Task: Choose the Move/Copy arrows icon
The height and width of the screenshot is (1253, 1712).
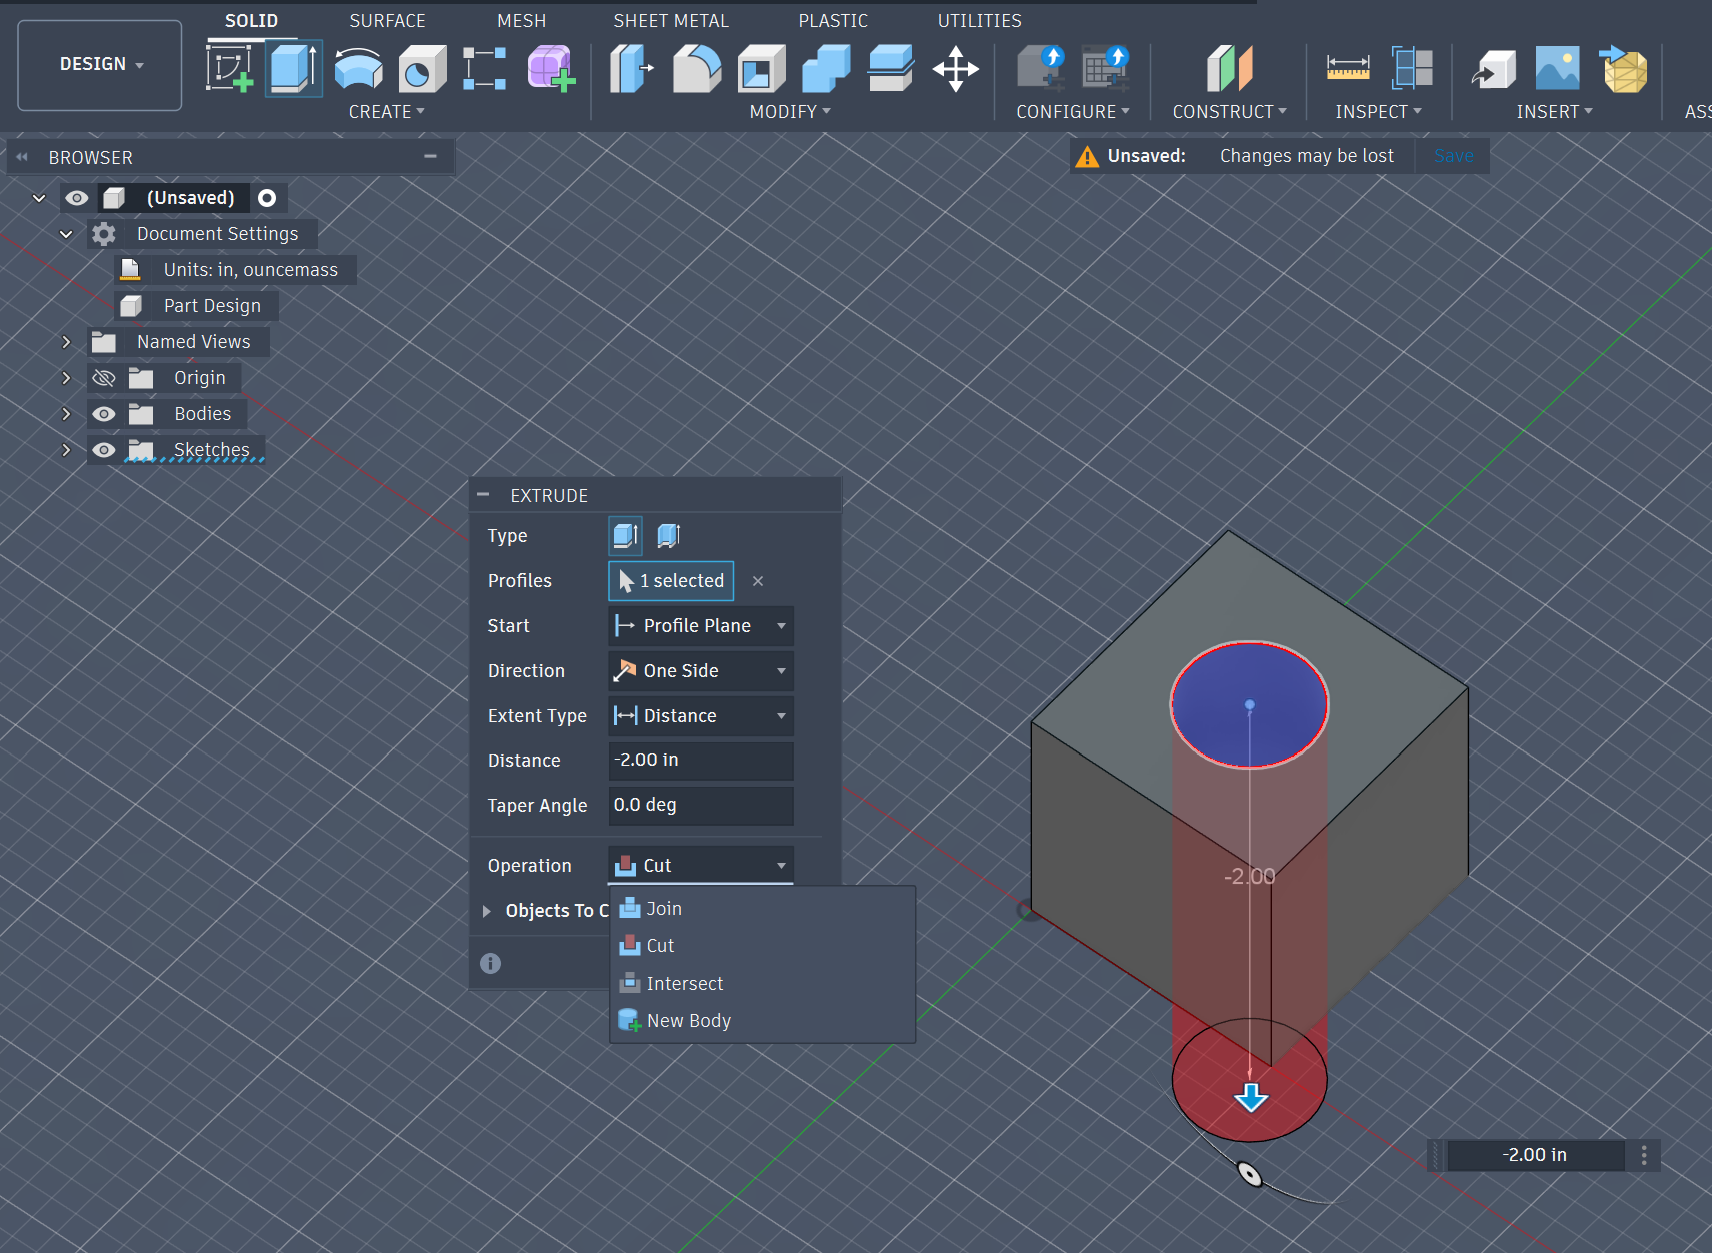Action: pos(955,69)
